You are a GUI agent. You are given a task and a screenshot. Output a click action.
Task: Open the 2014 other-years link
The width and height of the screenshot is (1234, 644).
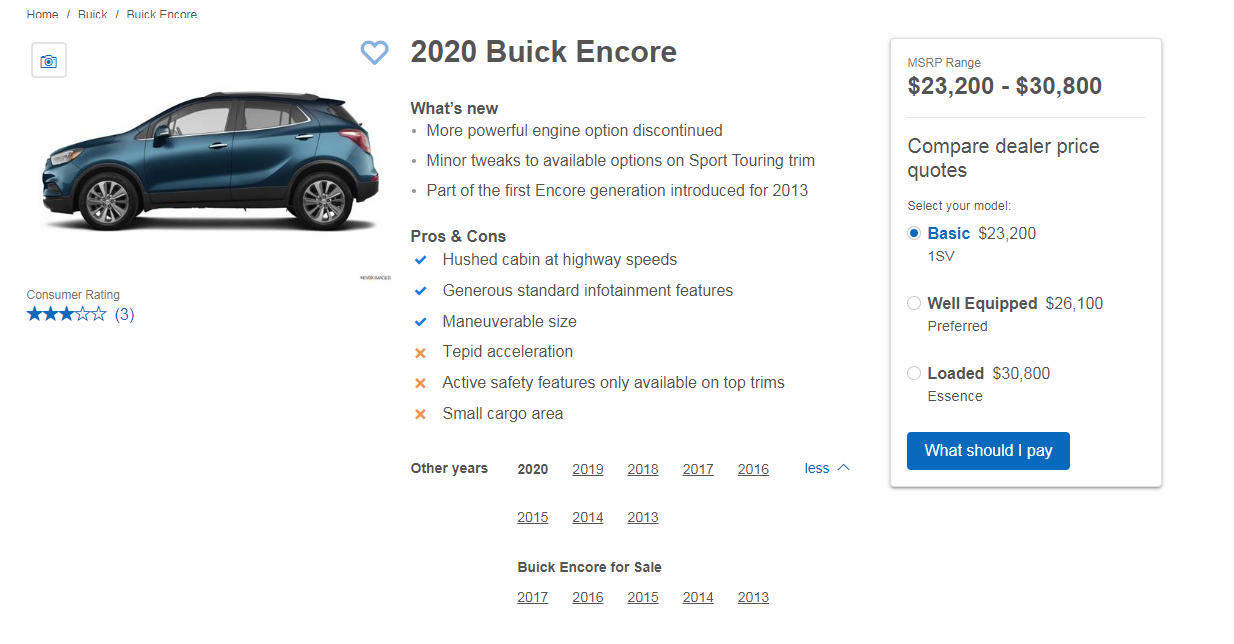tap(587, 518)
